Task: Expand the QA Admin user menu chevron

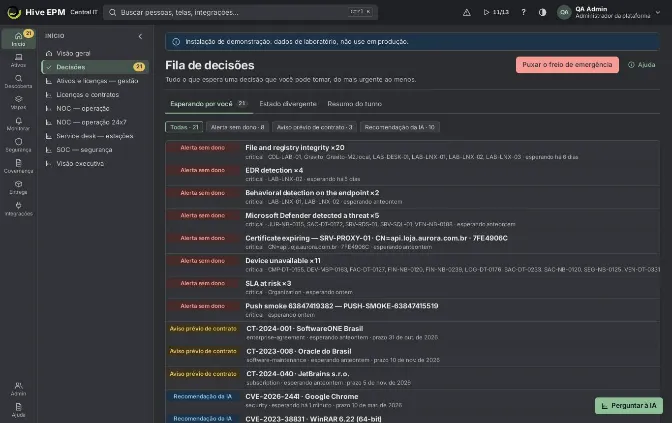Action: [x=658, y=12]
